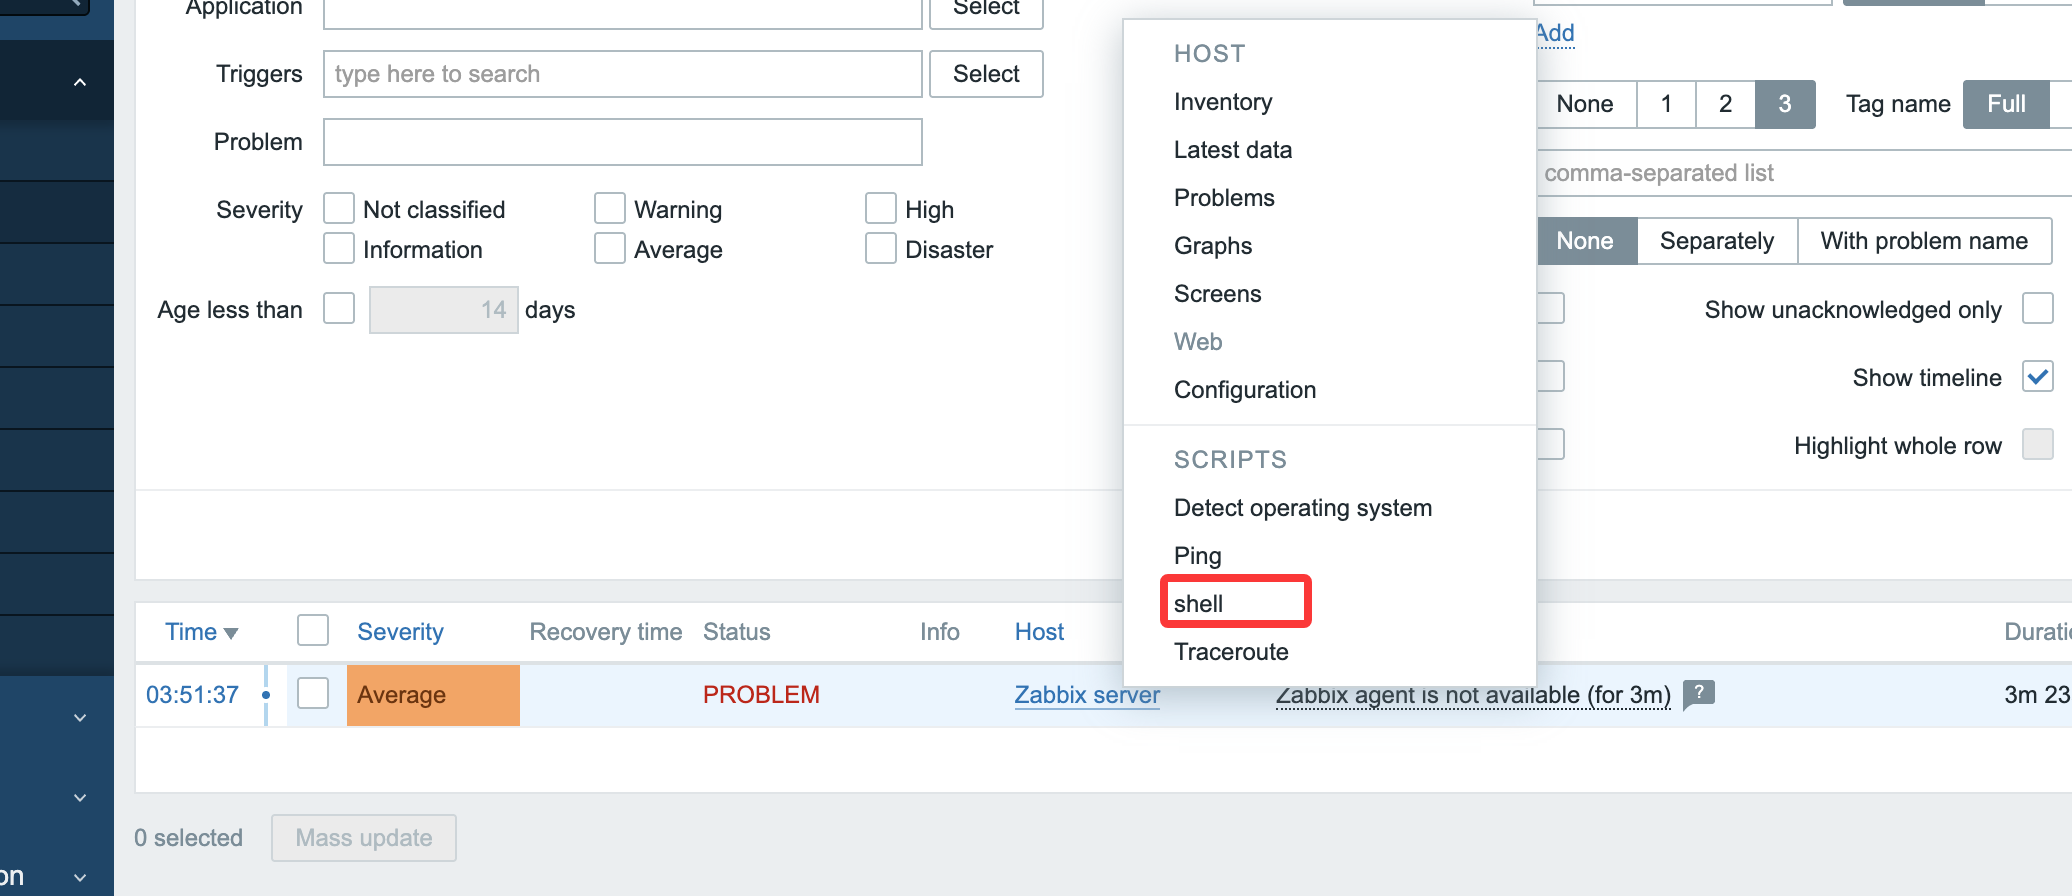Disable the Show timeline checkbox
Screen dimensions: 2072x896
click(2037, 377)
